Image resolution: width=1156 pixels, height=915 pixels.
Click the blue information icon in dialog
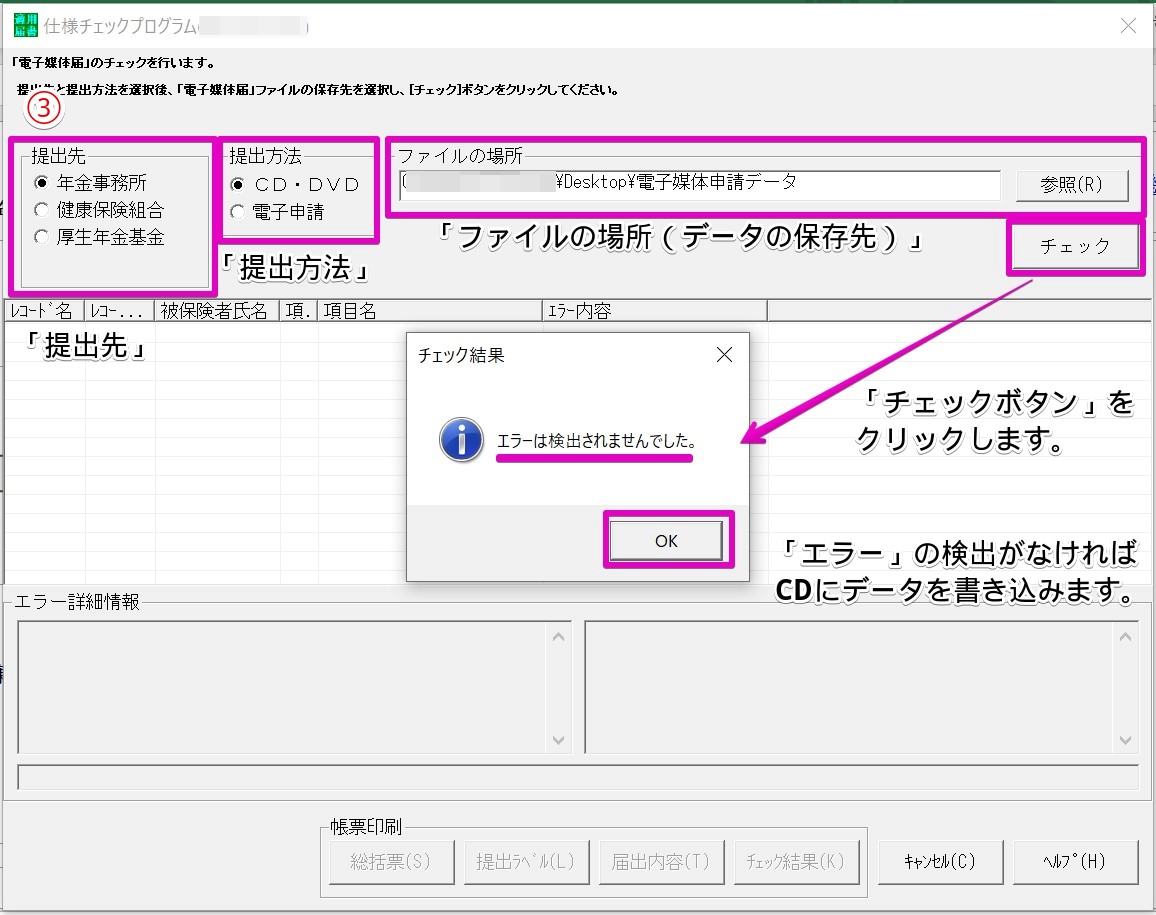tap(461, 440)
